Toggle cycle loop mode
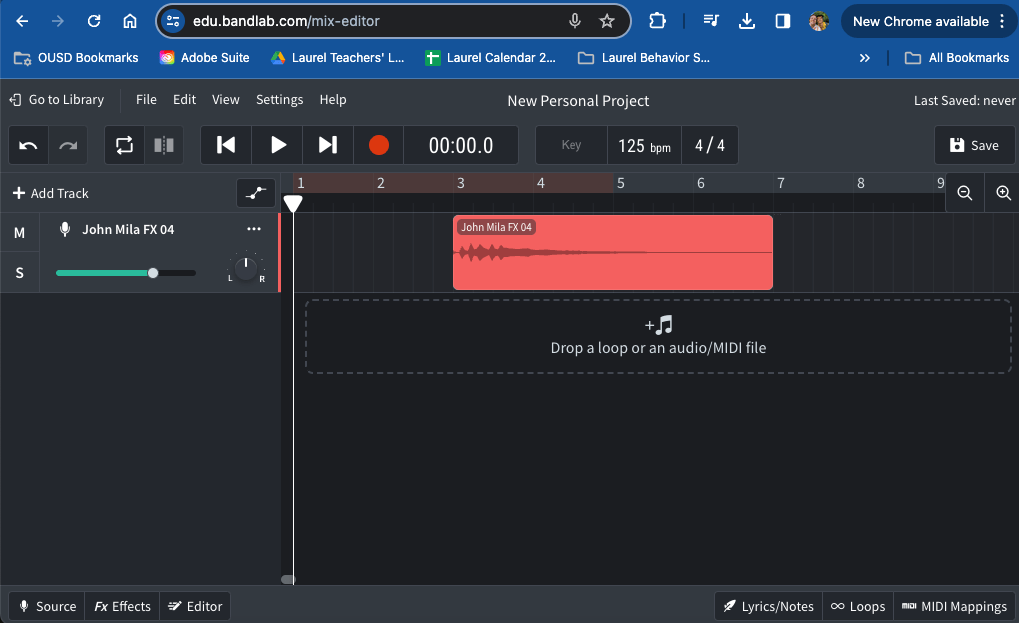Viewport: 1019px width, 623px height. coord(124,145)
